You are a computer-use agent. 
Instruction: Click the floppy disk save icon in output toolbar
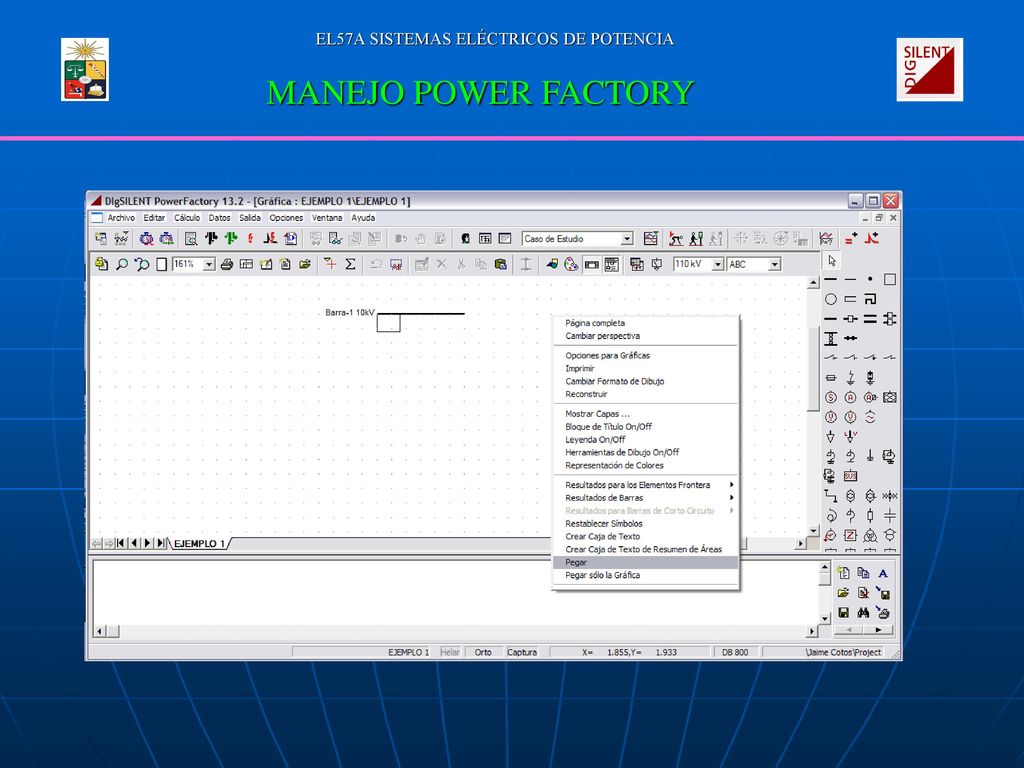(844, 613)
